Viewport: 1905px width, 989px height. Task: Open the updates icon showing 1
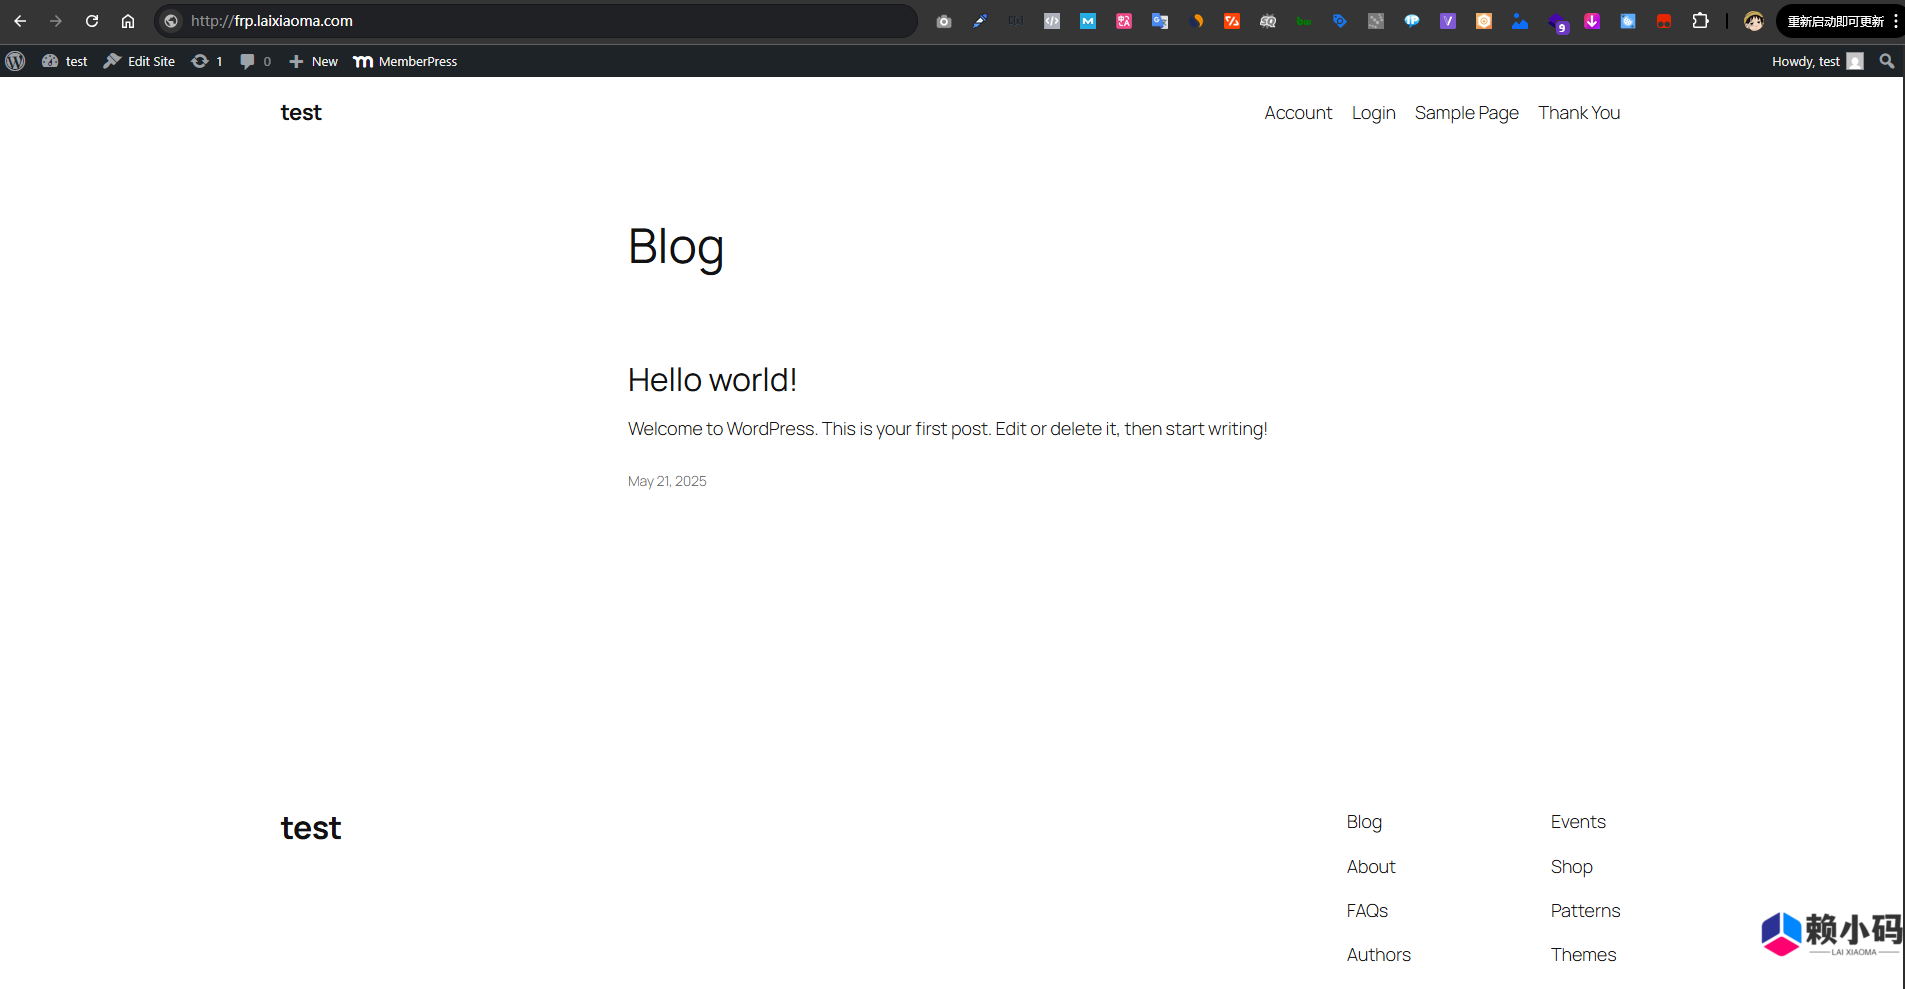coord(206,61)
